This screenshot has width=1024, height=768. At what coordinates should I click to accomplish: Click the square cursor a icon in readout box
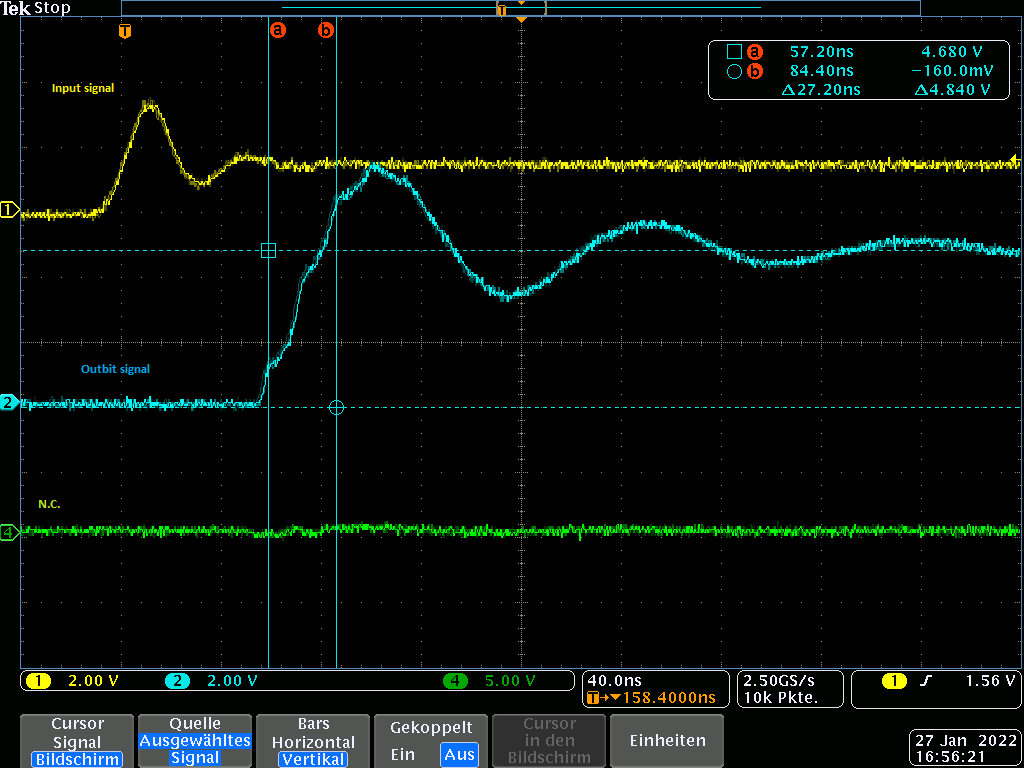click(x=733, y=51)
